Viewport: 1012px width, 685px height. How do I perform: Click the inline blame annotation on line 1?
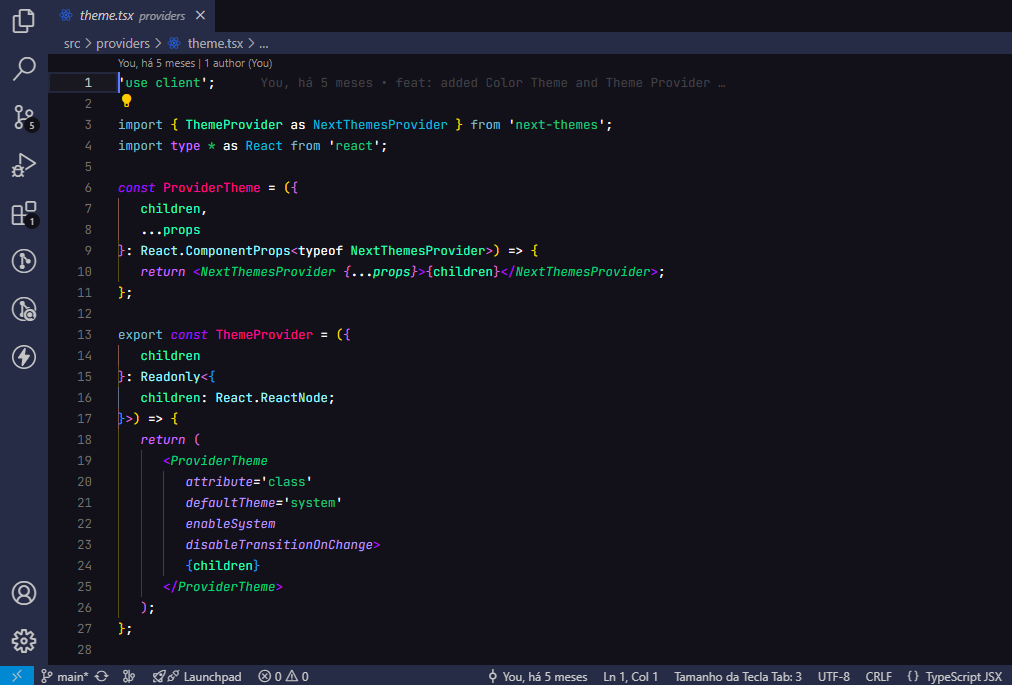click(493, 83)
